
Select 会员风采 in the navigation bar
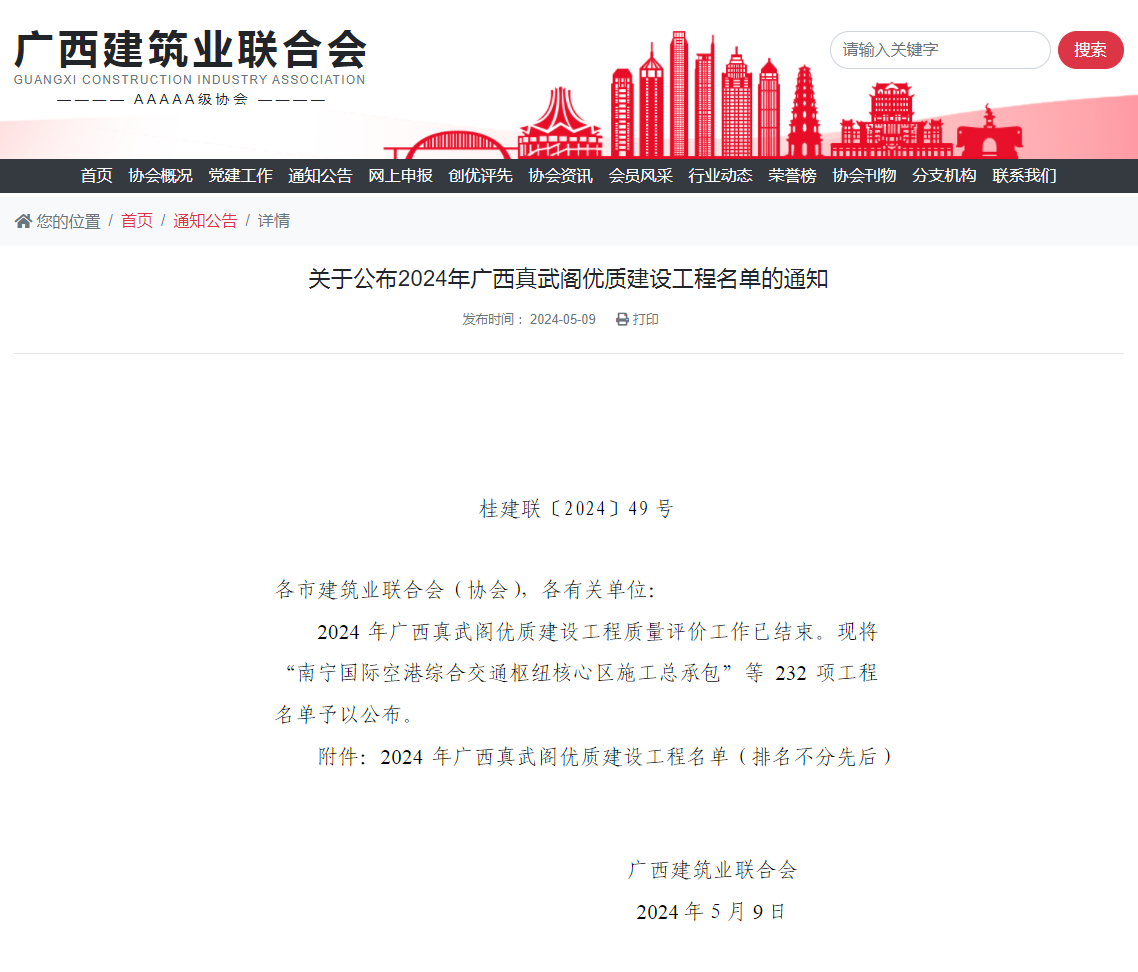tap(640, 176)
